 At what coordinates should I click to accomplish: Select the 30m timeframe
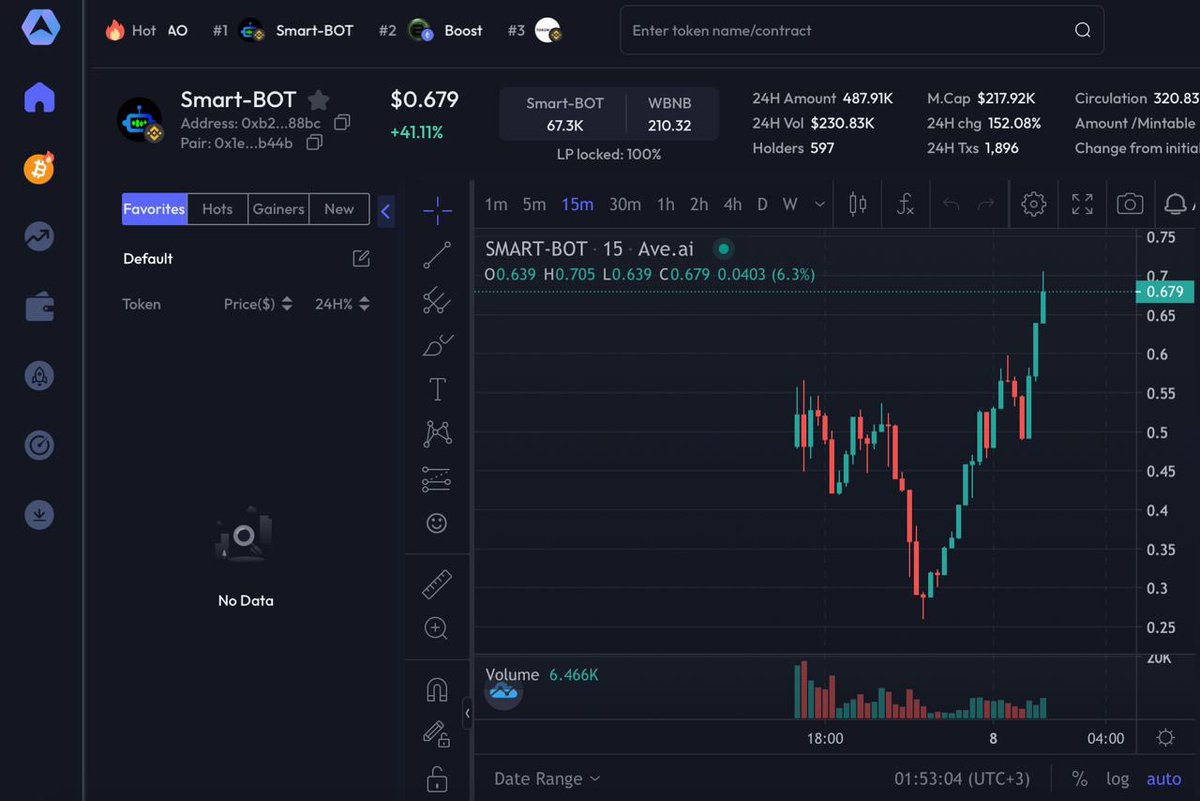pos(625,203)
